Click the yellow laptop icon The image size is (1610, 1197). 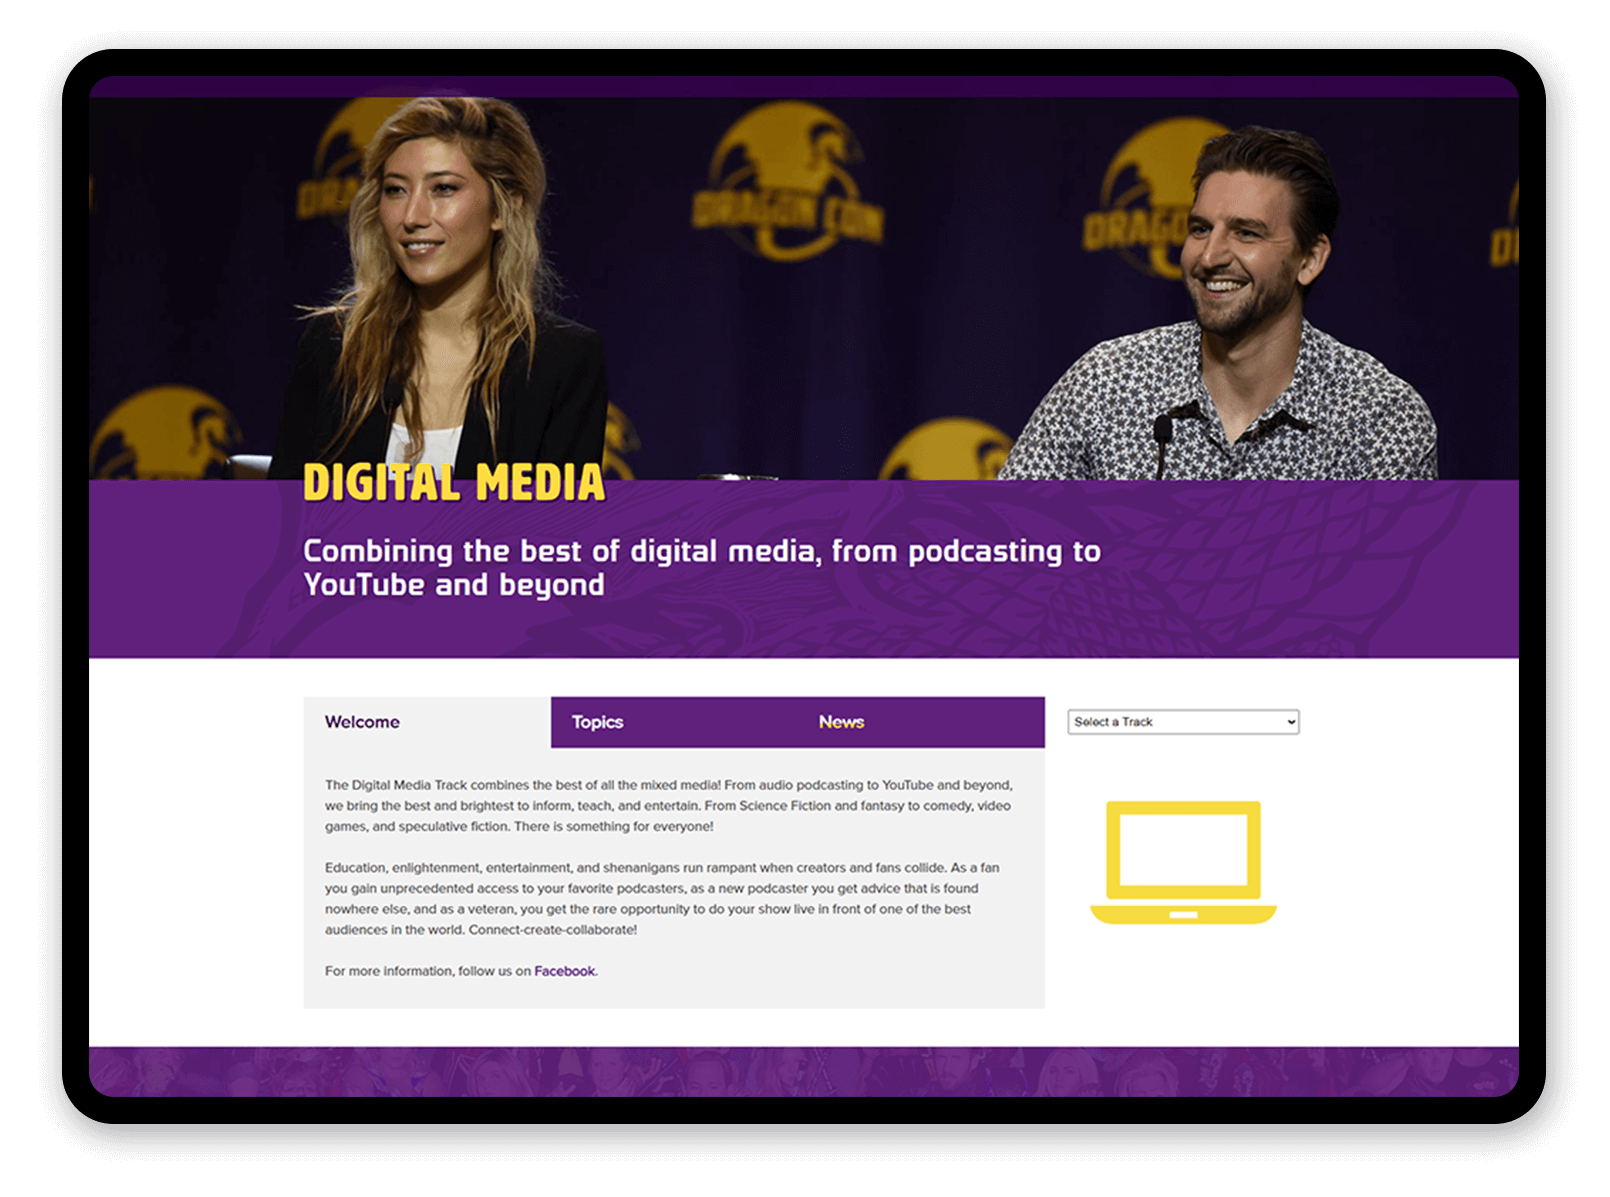pyautogui.click(x=1183, y=862)
